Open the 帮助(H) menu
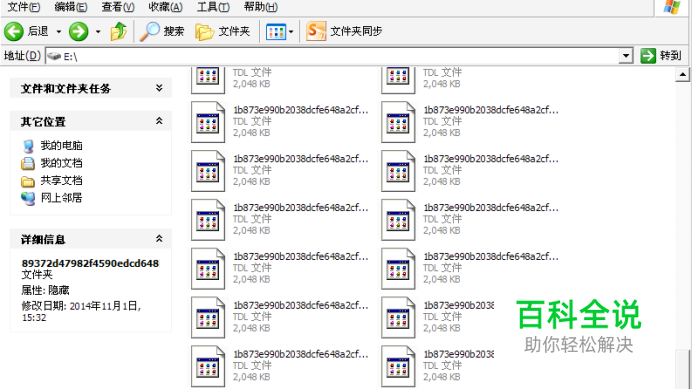This screenshot has height=389, width=692. 261,7
